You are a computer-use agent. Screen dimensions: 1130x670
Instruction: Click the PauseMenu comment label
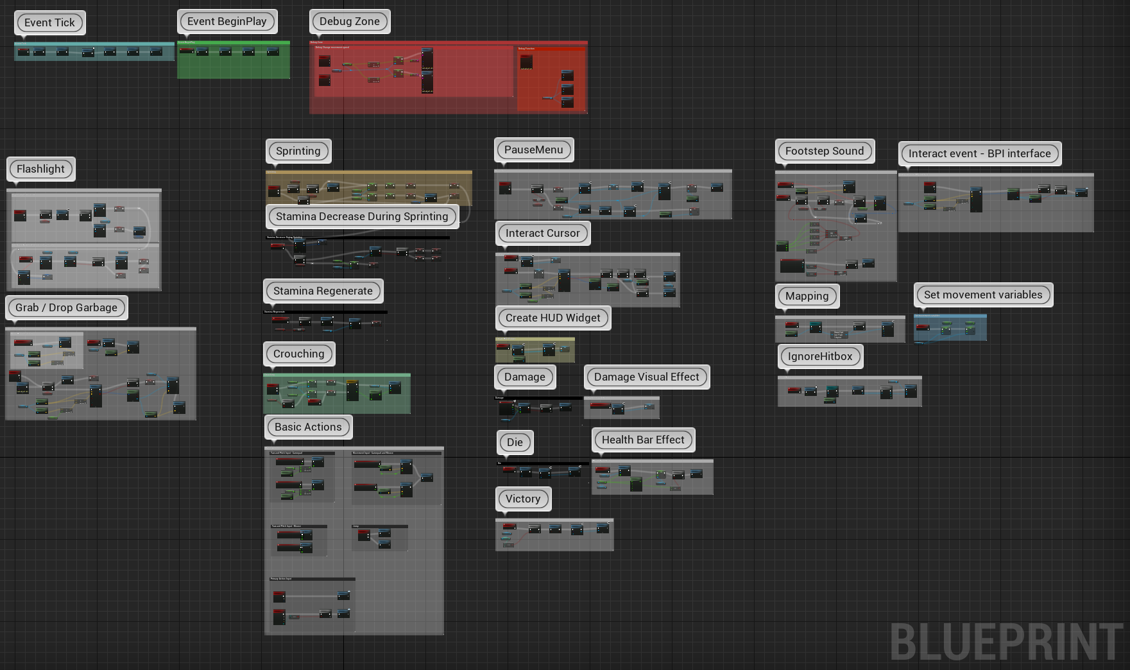click(x=534, y=150)
